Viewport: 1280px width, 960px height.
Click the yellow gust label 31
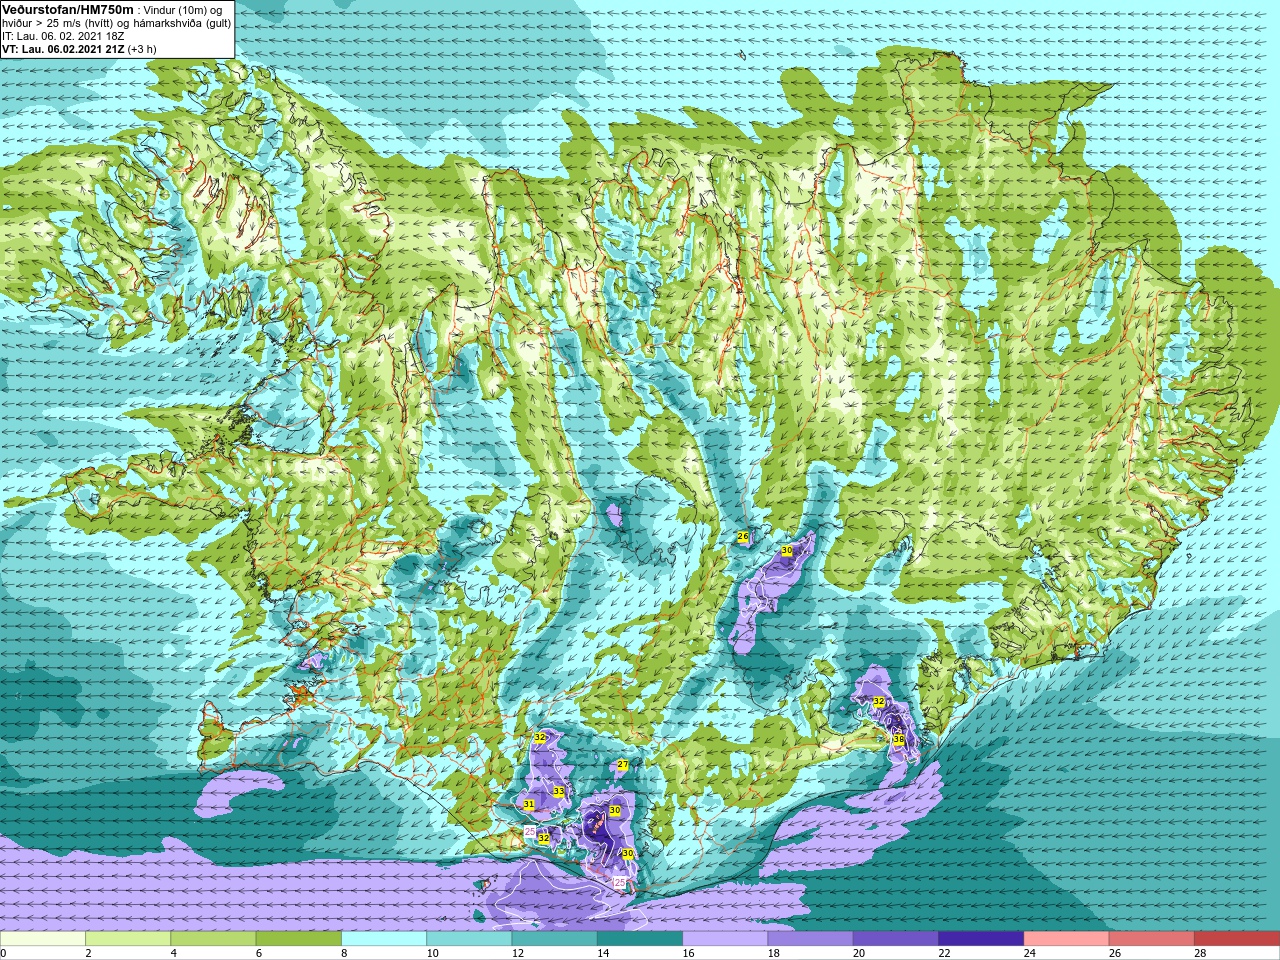529,804
